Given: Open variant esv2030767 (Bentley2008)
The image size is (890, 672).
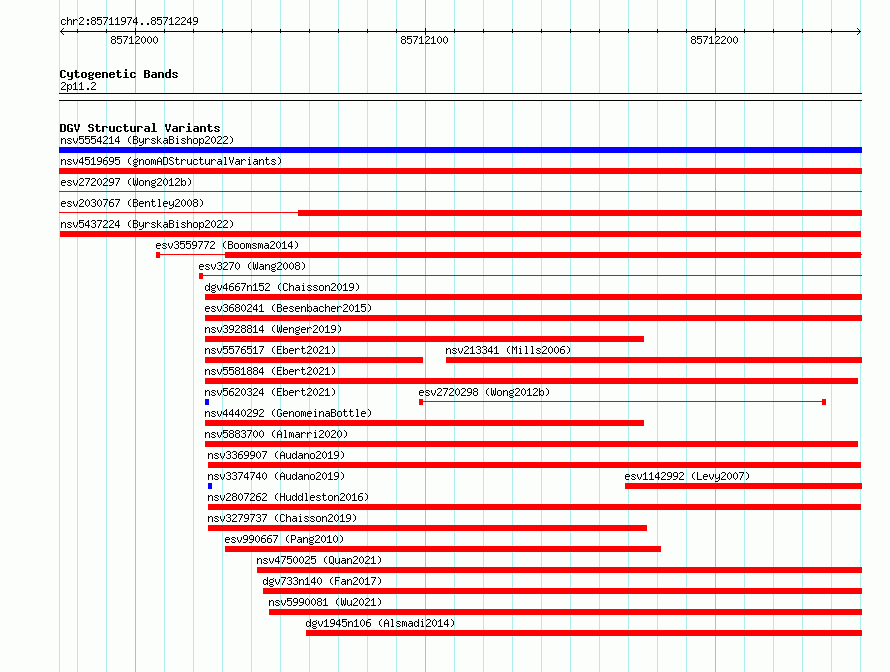Looking at the screenshot, I should (132, 203).
